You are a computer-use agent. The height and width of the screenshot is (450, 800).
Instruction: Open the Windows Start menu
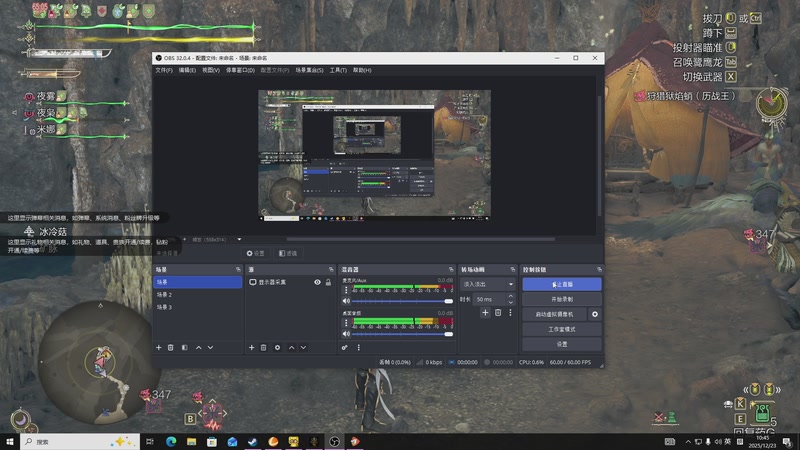point(10,441)
